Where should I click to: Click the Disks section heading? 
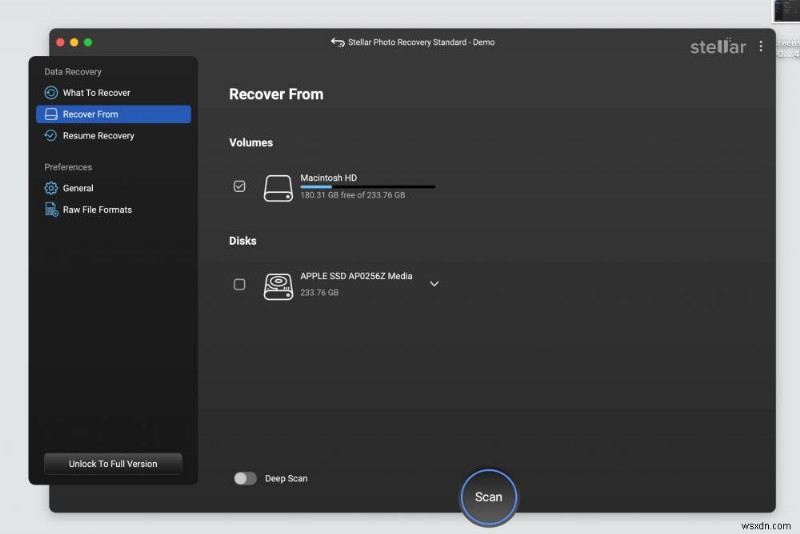243,241
